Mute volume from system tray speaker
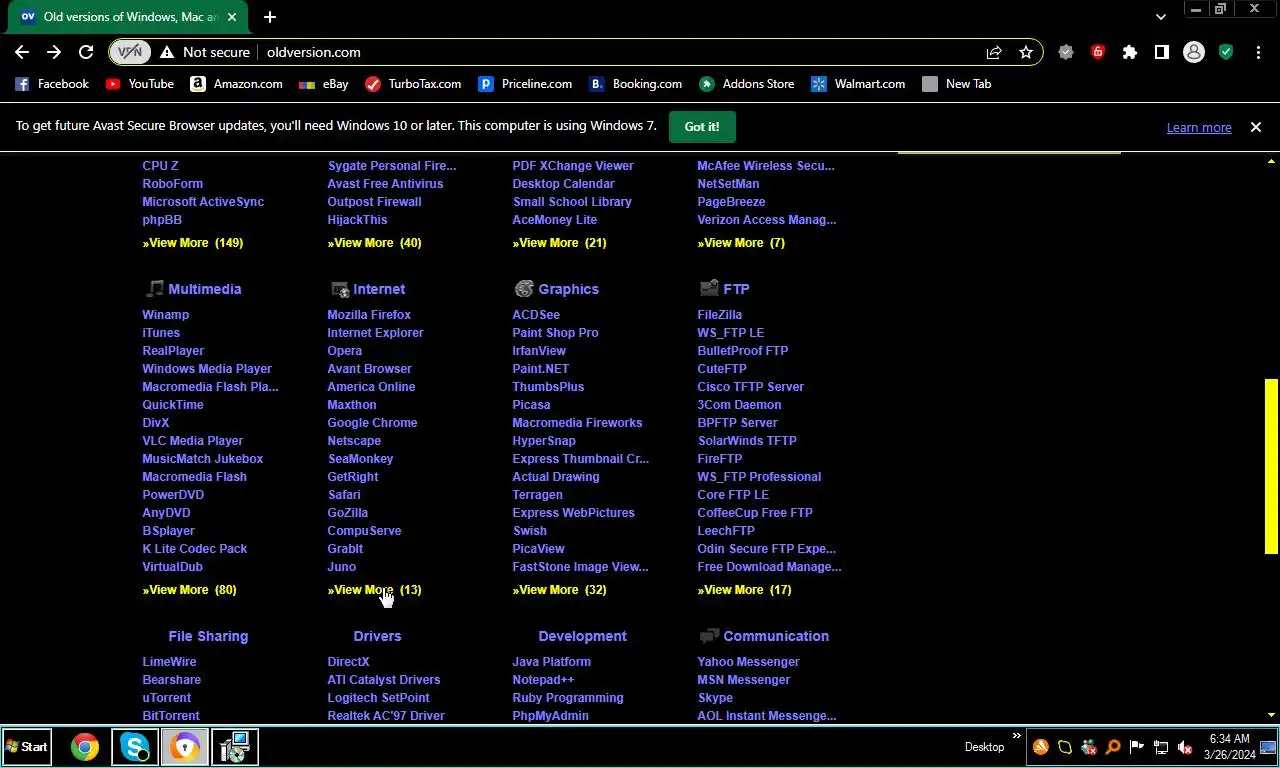This screenshot has height=768, width=1280. coord(1185,747)
